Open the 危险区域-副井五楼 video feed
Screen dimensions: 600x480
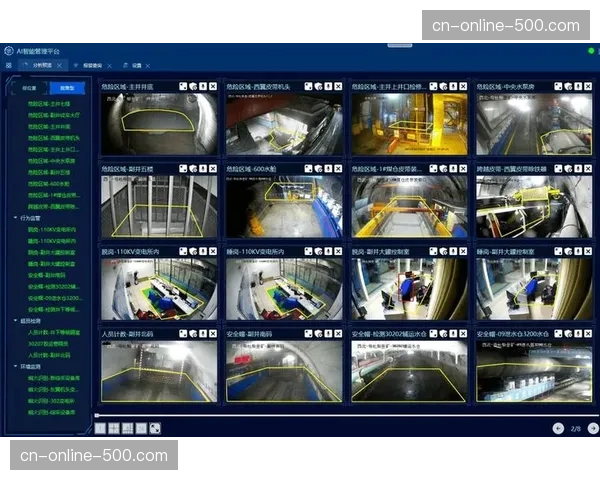159,206
